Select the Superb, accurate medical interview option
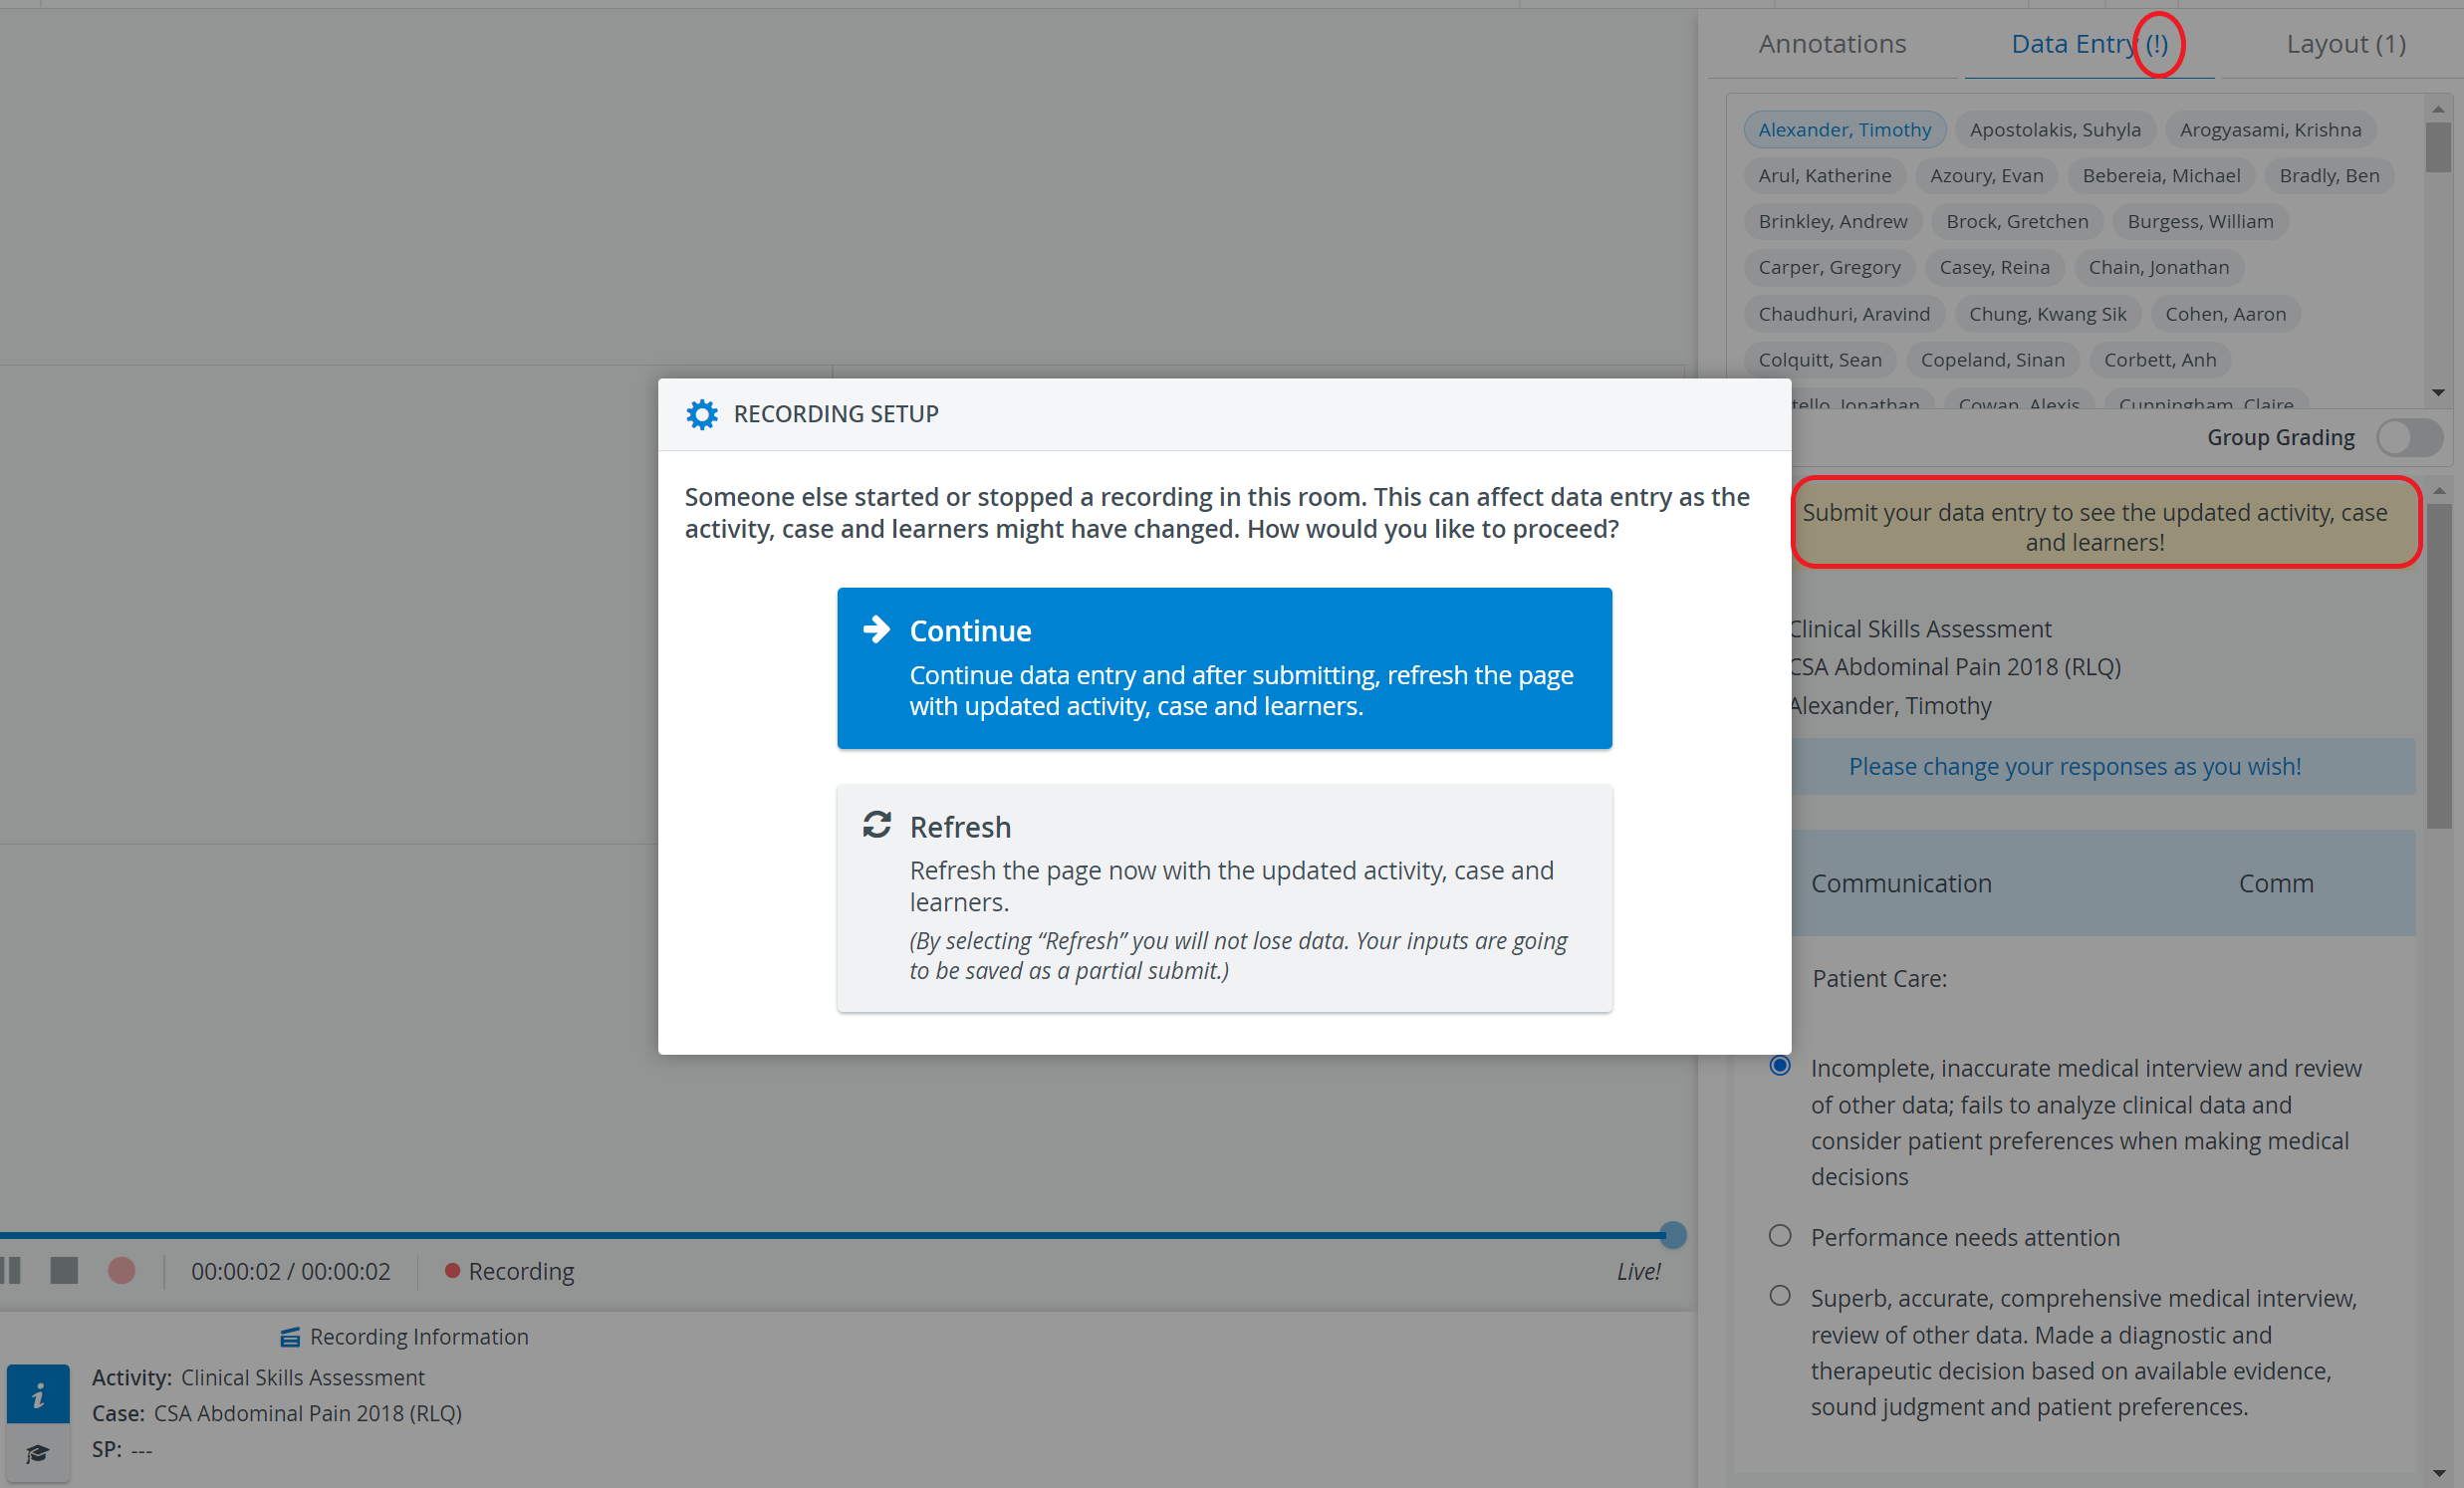The width and height of the screenshot is (2464, 1488). [x=1780, y=1296]
